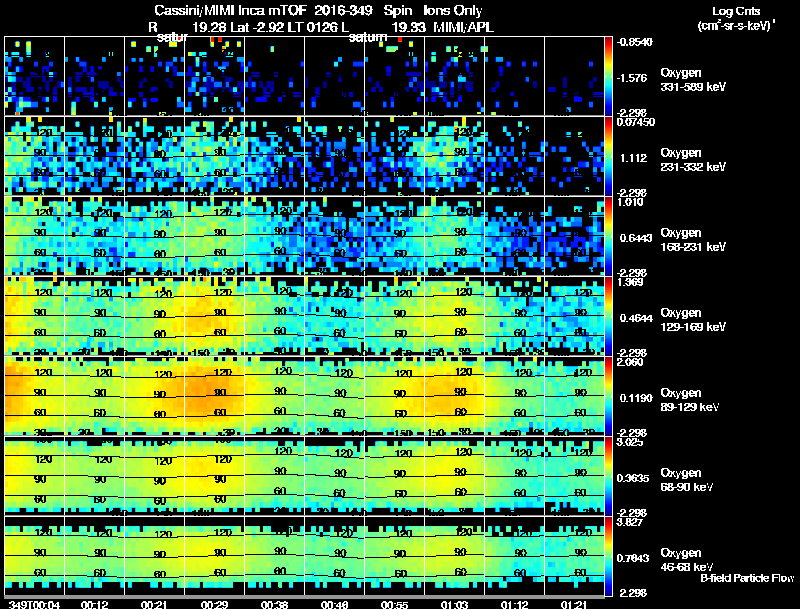Click the Oxygen 168-231 keV label
The image size is (800, 609).
[x=693, y=240]
